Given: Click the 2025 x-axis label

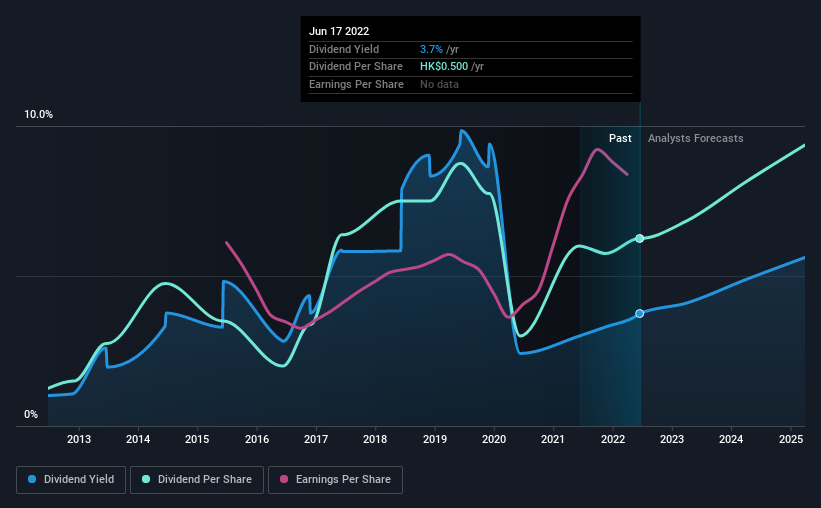Looking at the screenshot, I should [791, 439].
